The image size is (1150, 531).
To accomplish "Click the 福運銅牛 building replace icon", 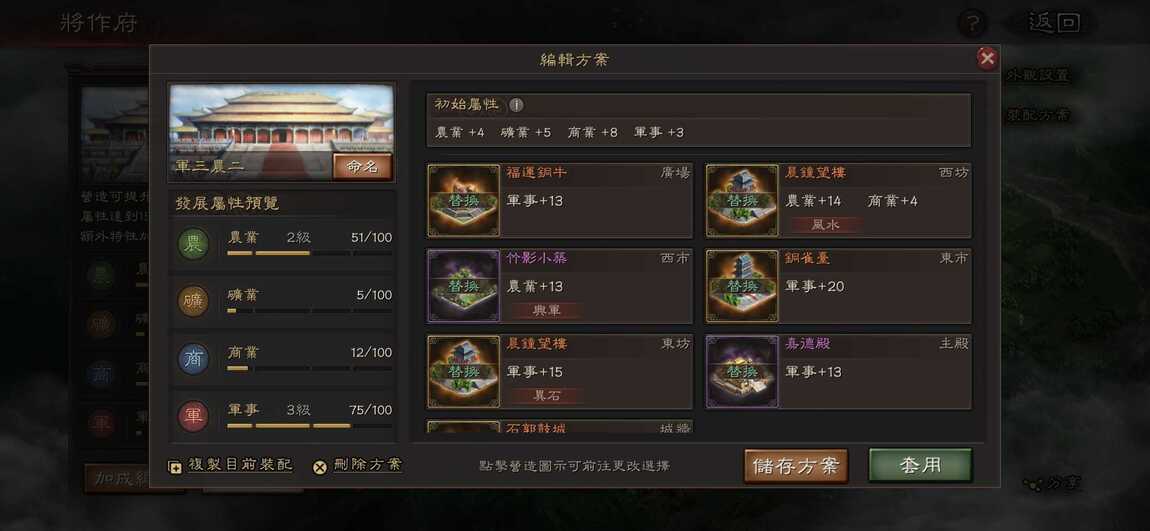I will [x=464, y=200].
